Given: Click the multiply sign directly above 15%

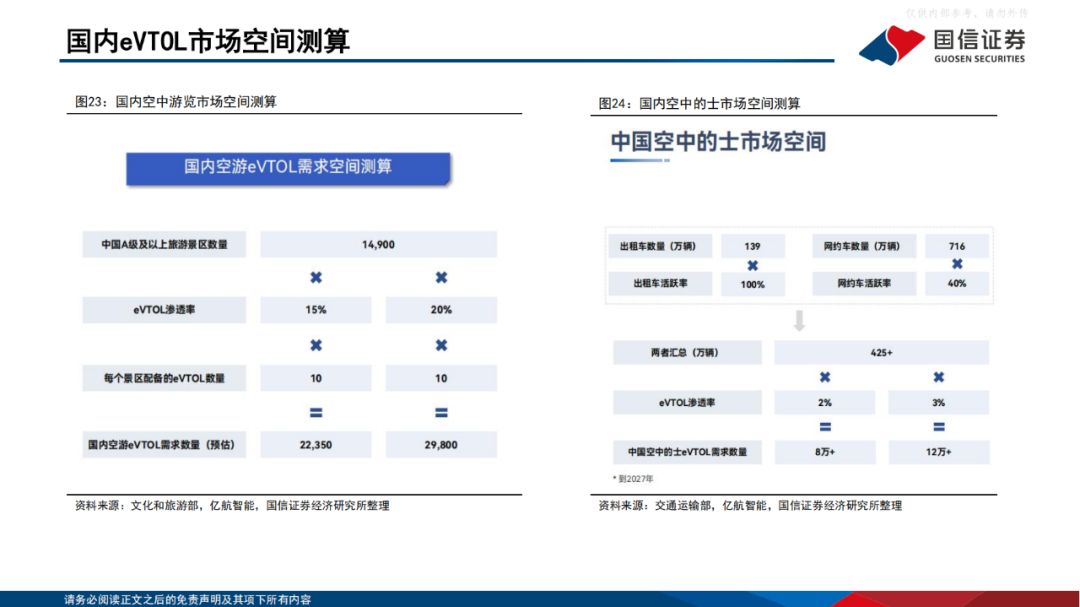Looking at the screenshot, I should coord(316,277).
